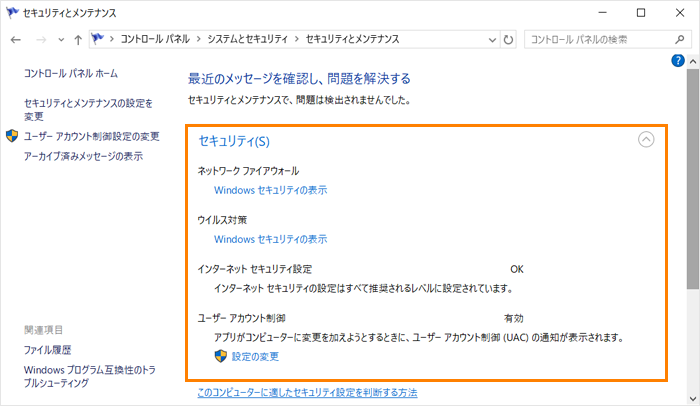The image size is (700, 406).
Task: Minimize the セキュリティとメンテナンス window
Action: (x=603, y=13)
